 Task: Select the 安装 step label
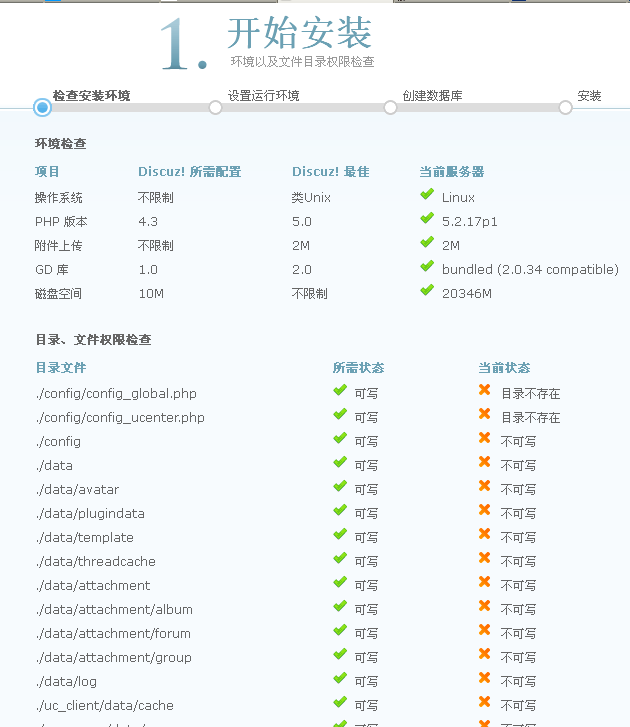coord(589,96)
